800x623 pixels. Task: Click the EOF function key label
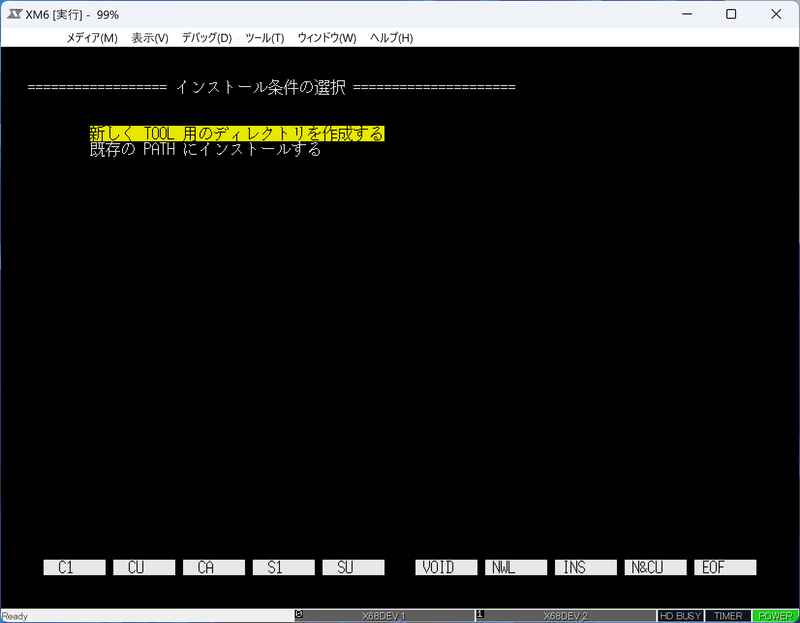pos(725,567)
